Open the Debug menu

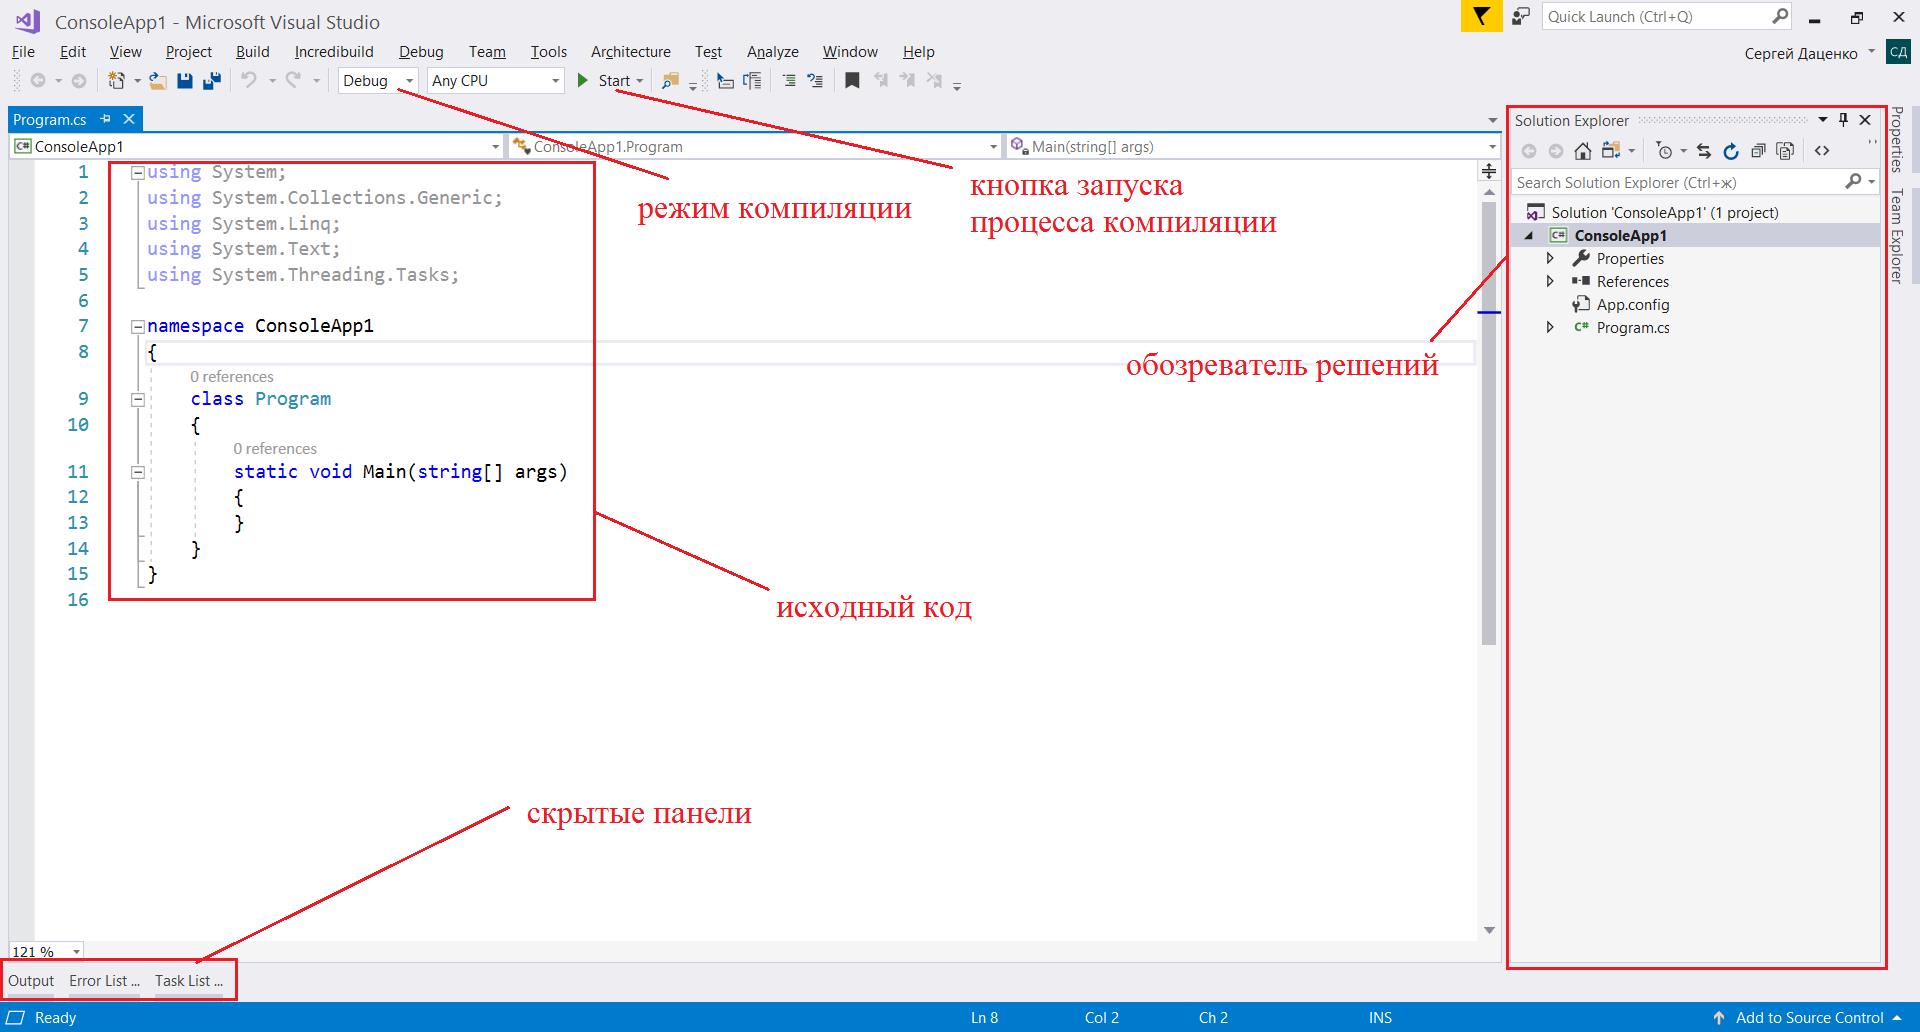(x=421, y=52)
